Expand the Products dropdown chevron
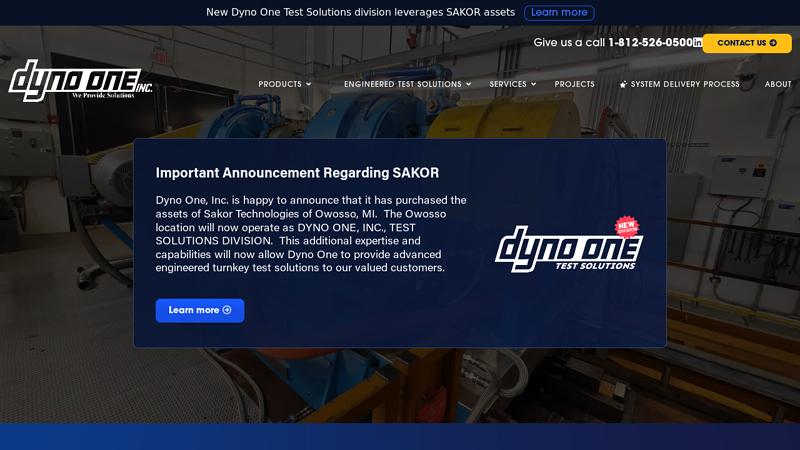Viewport: 800px width, 450px height. pyautogui.click(x=309, y=85)
